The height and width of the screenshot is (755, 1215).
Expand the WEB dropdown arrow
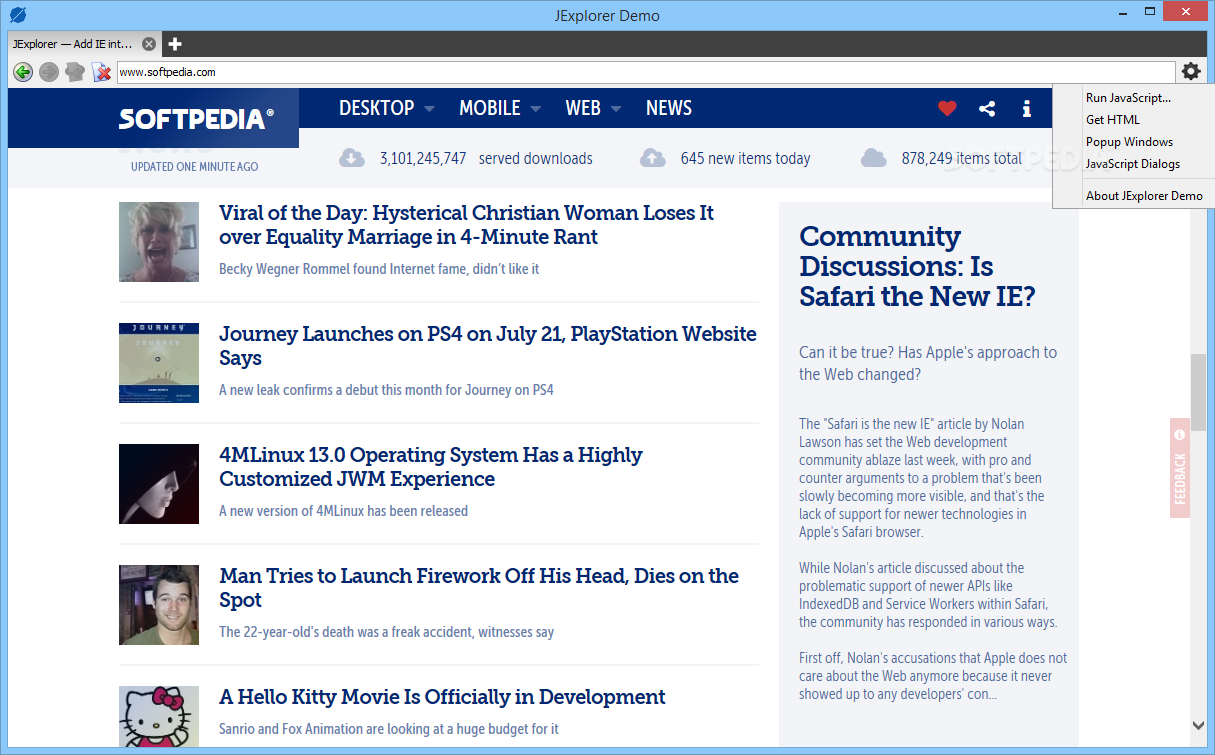point(615,109)
